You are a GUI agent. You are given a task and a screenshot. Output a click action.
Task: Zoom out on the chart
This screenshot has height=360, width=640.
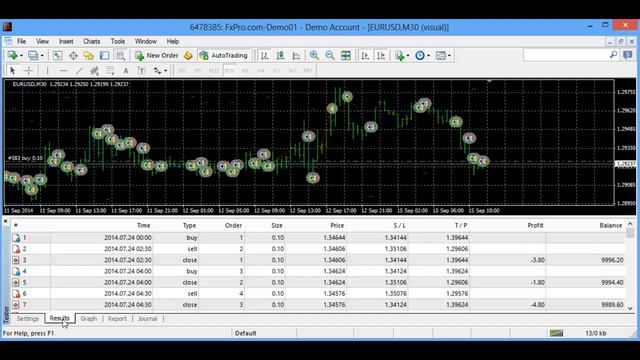[x=330, y=56]
